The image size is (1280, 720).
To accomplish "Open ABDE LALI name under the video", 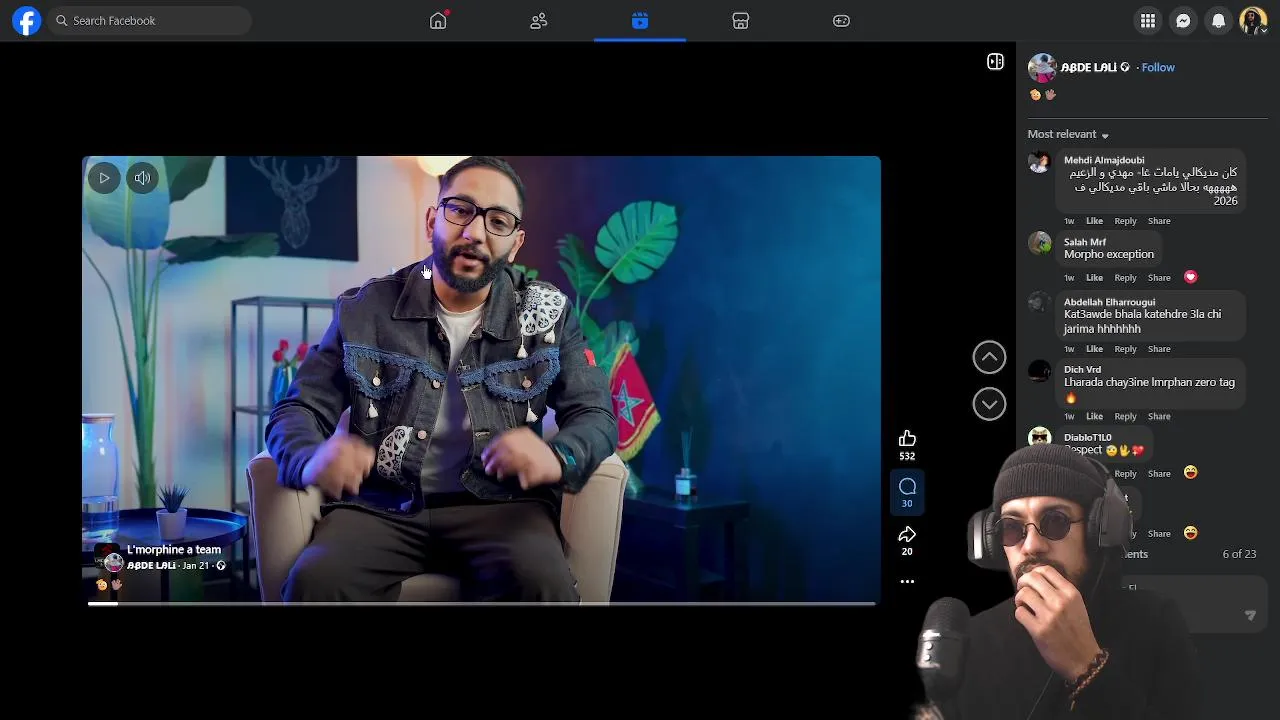I will (151, 566).
